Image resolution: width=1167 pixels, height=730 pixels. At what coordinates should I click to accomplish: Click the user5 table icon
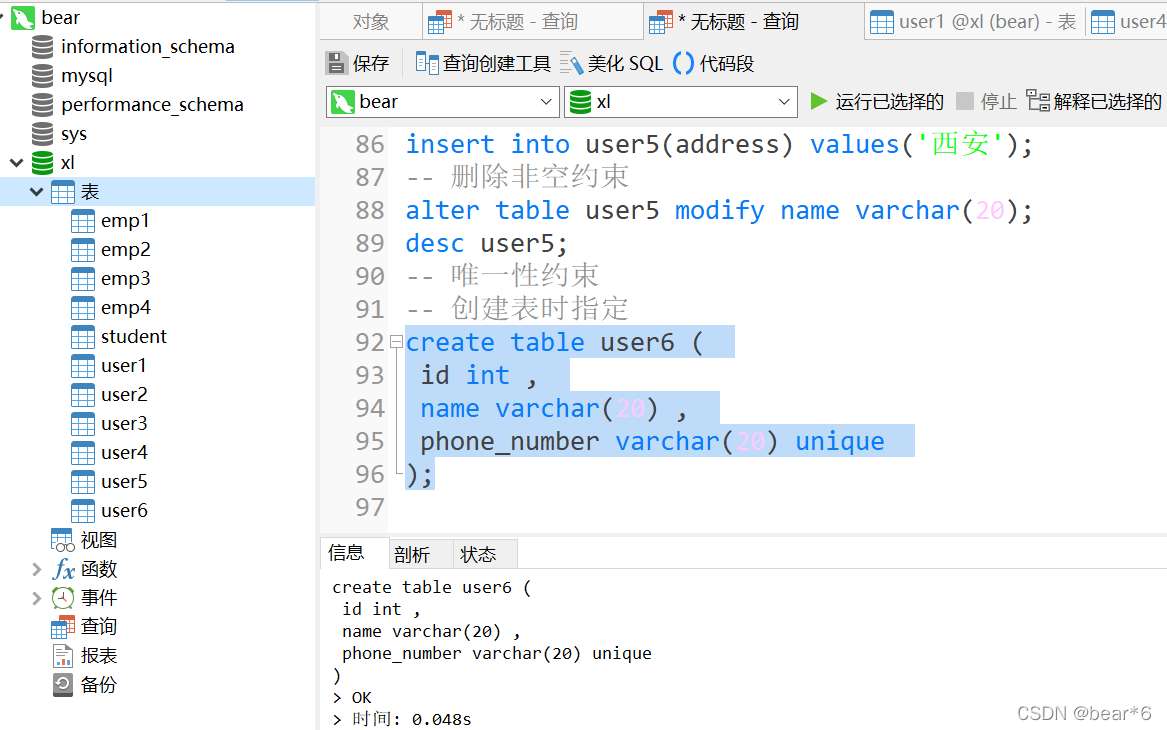point(83,482)
